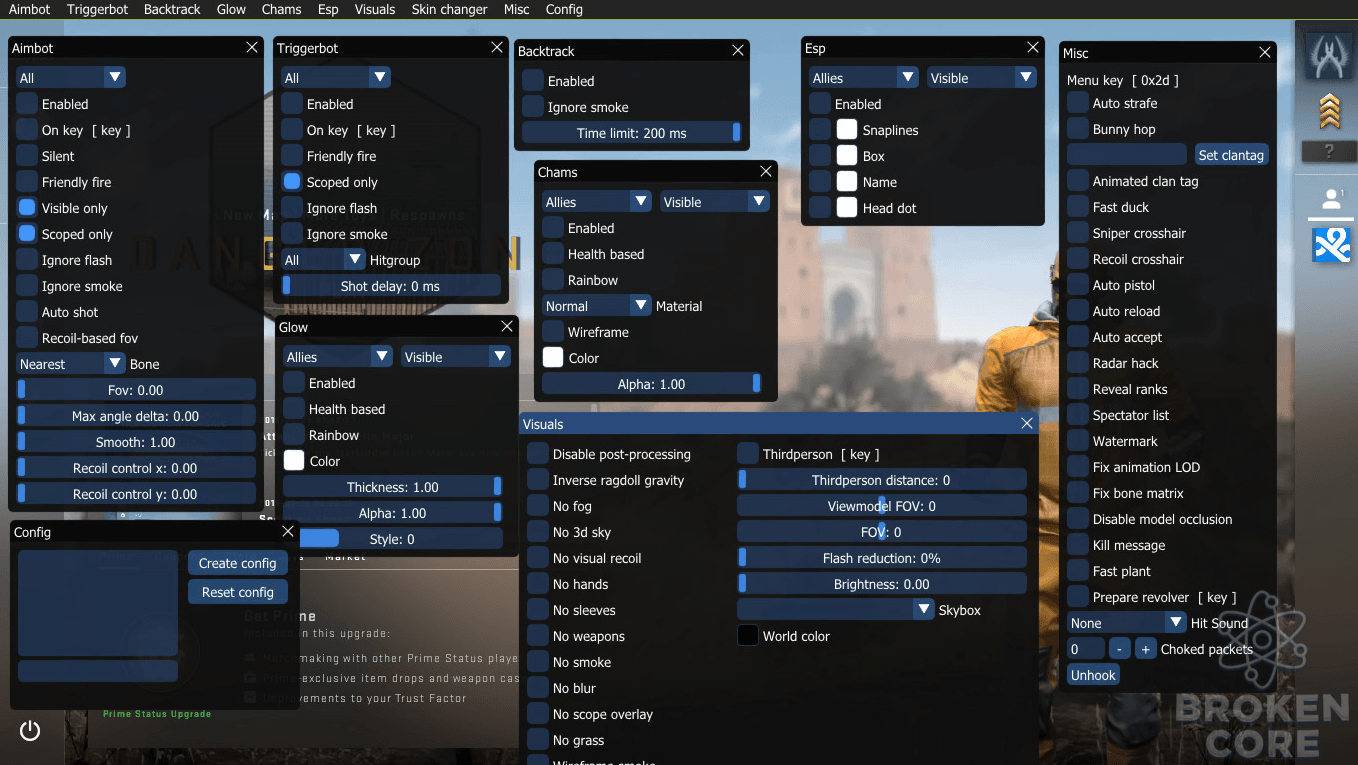Increase choked packets with plus button
The width and height of the screenshot is (1358, 765).
point(1146,649)
